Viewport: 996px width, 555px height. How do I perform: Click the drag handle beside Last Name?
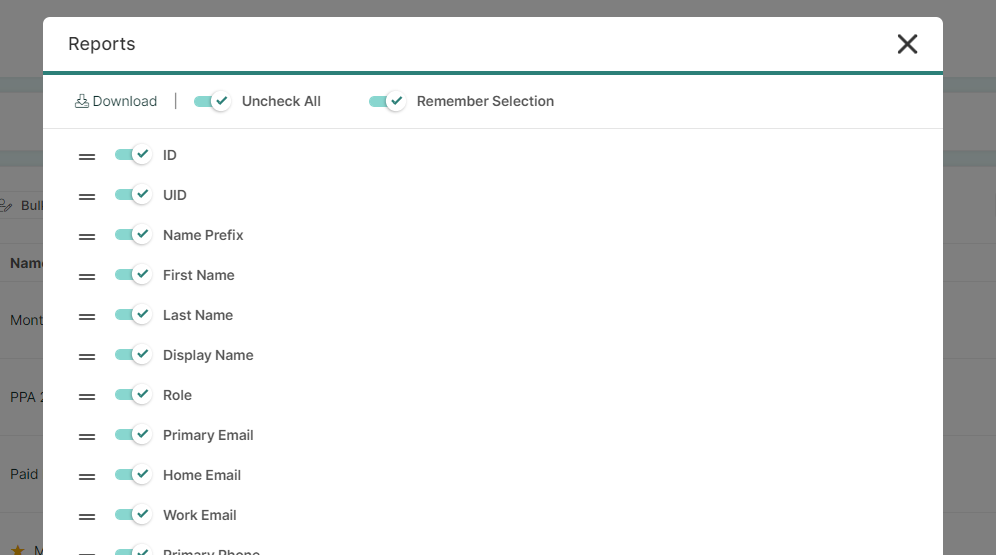click(x=87, y=317)
